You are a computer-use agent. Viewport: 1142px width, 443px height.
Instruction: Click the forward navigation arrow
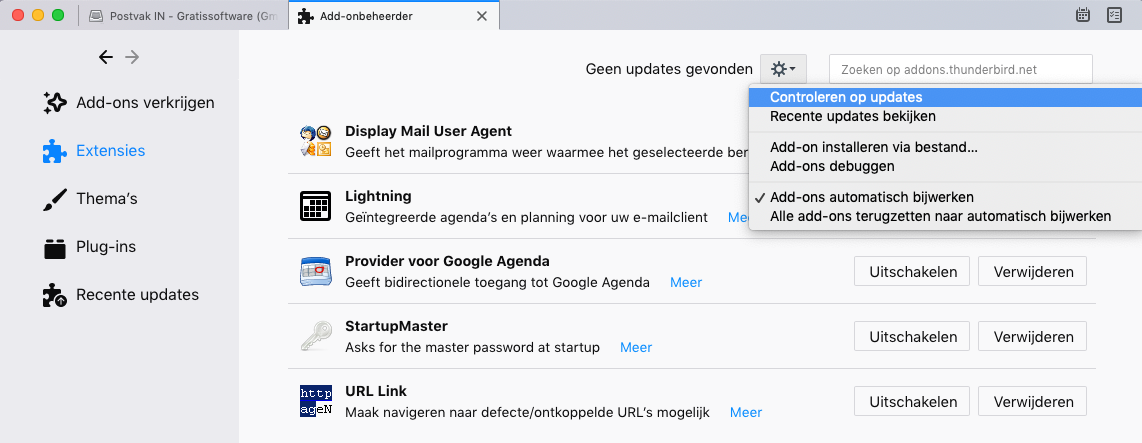(132, 57)
